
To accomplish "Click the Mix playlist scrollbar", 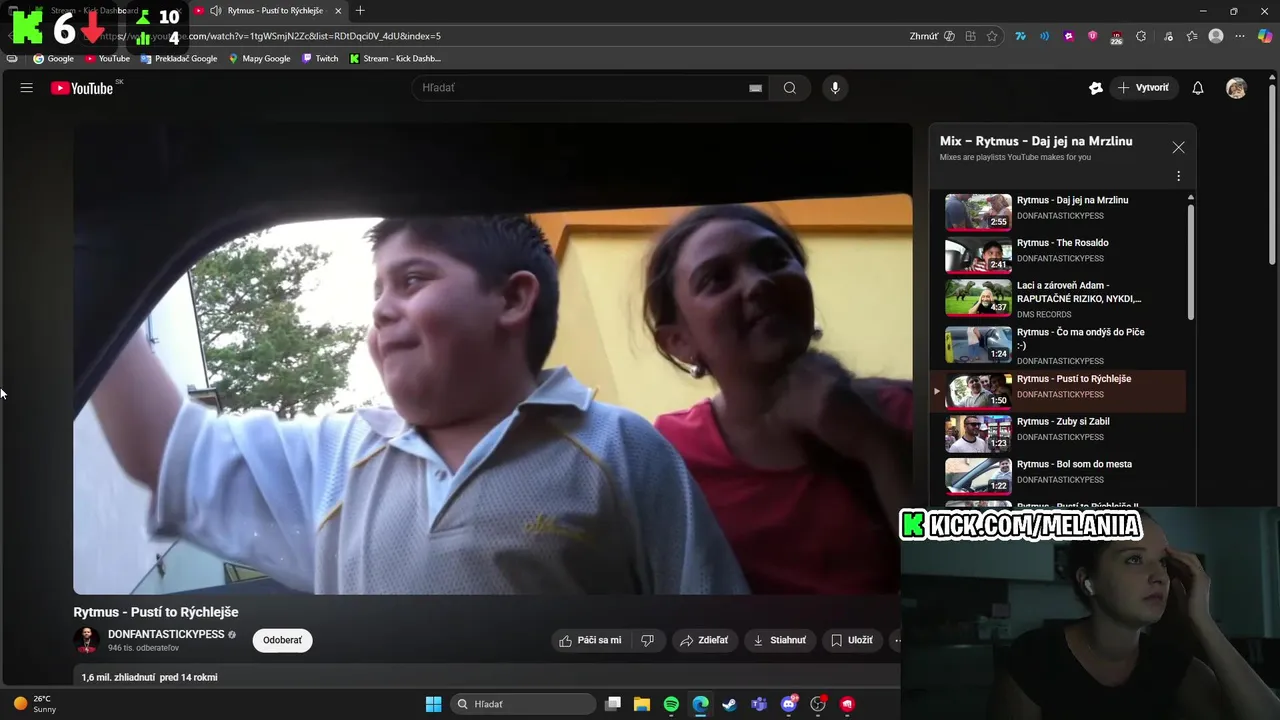I will (x=1190, y=260).
